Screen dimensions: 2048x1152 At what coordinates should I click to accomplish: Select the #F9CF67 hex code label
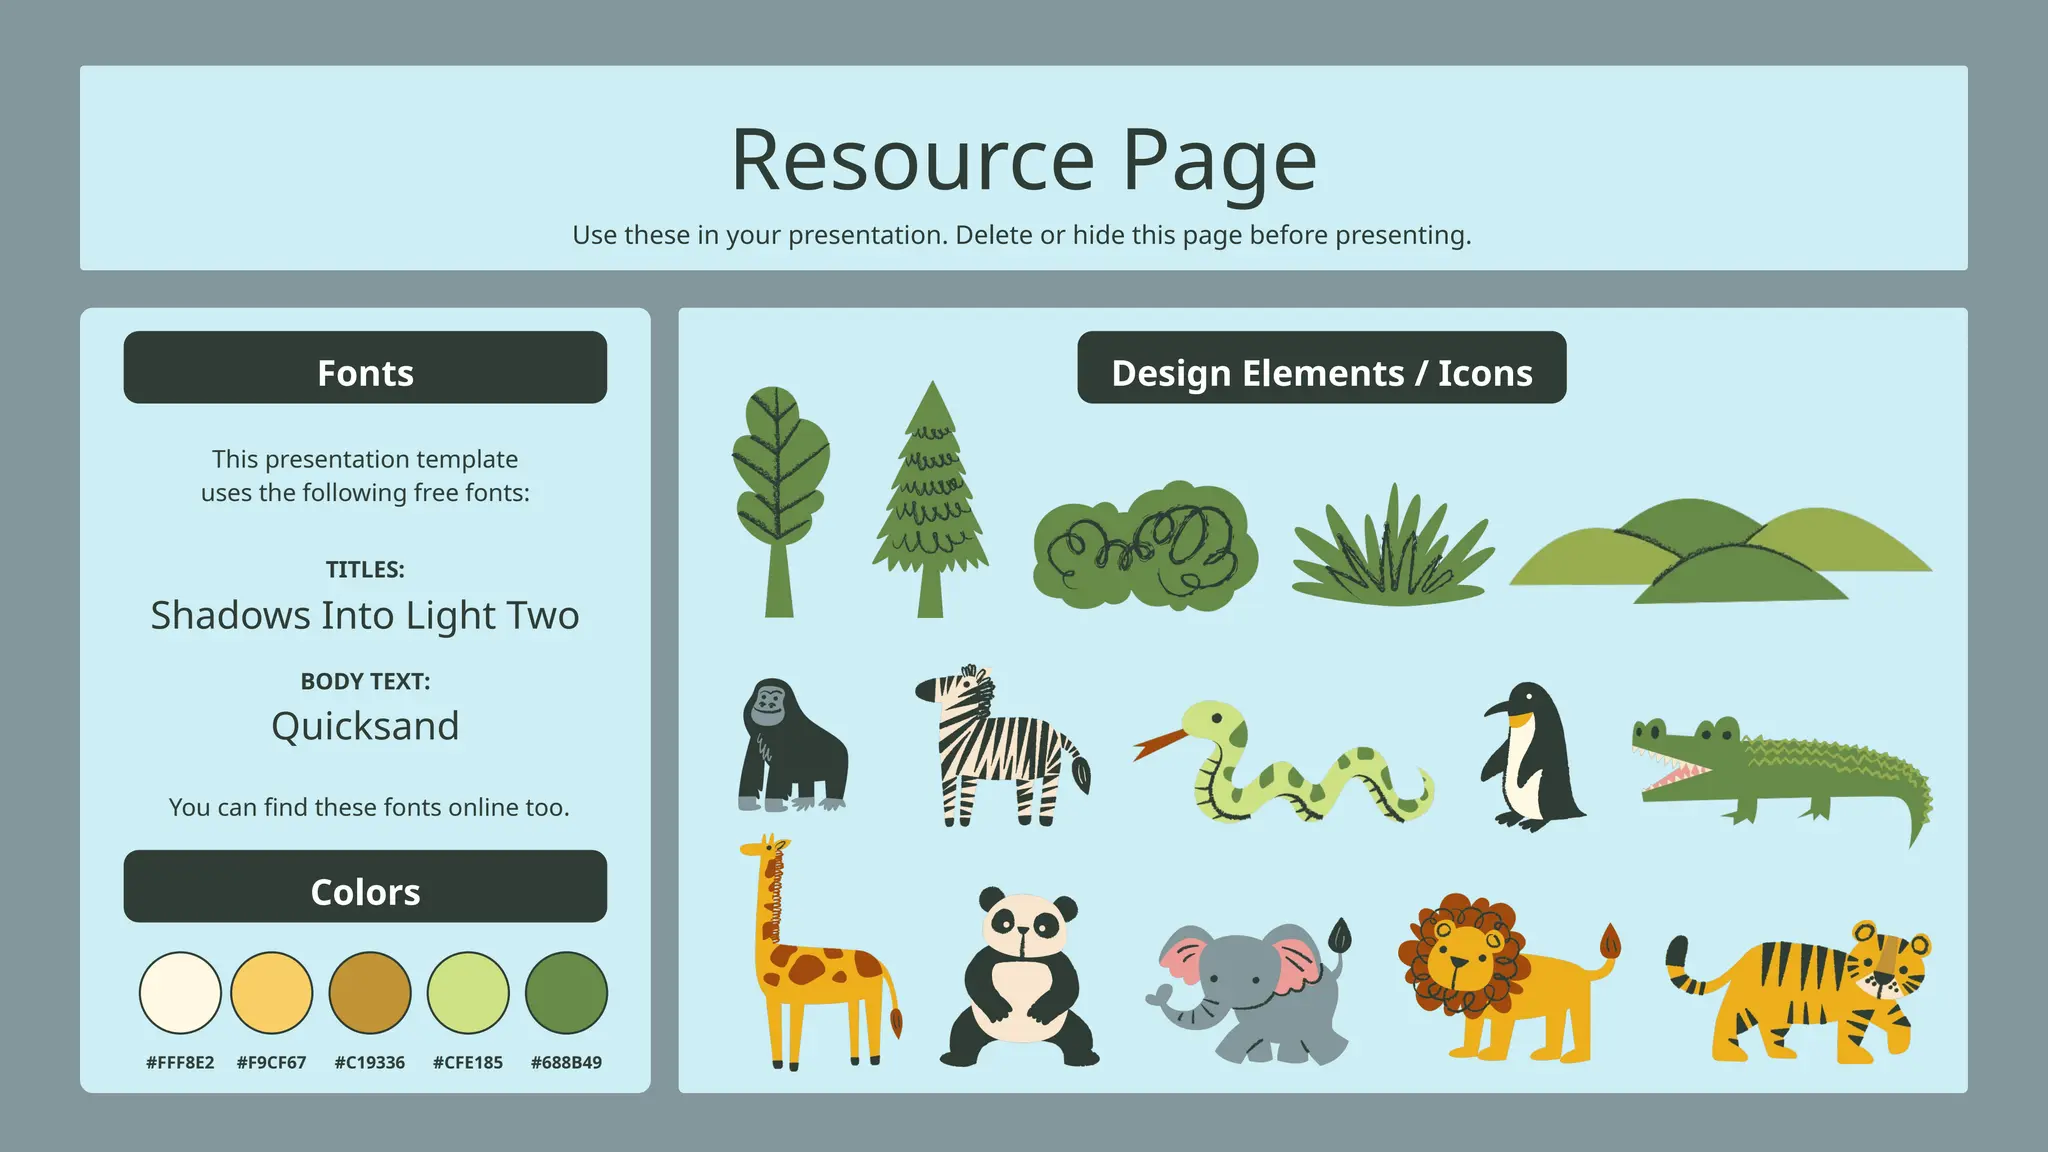271,1063
